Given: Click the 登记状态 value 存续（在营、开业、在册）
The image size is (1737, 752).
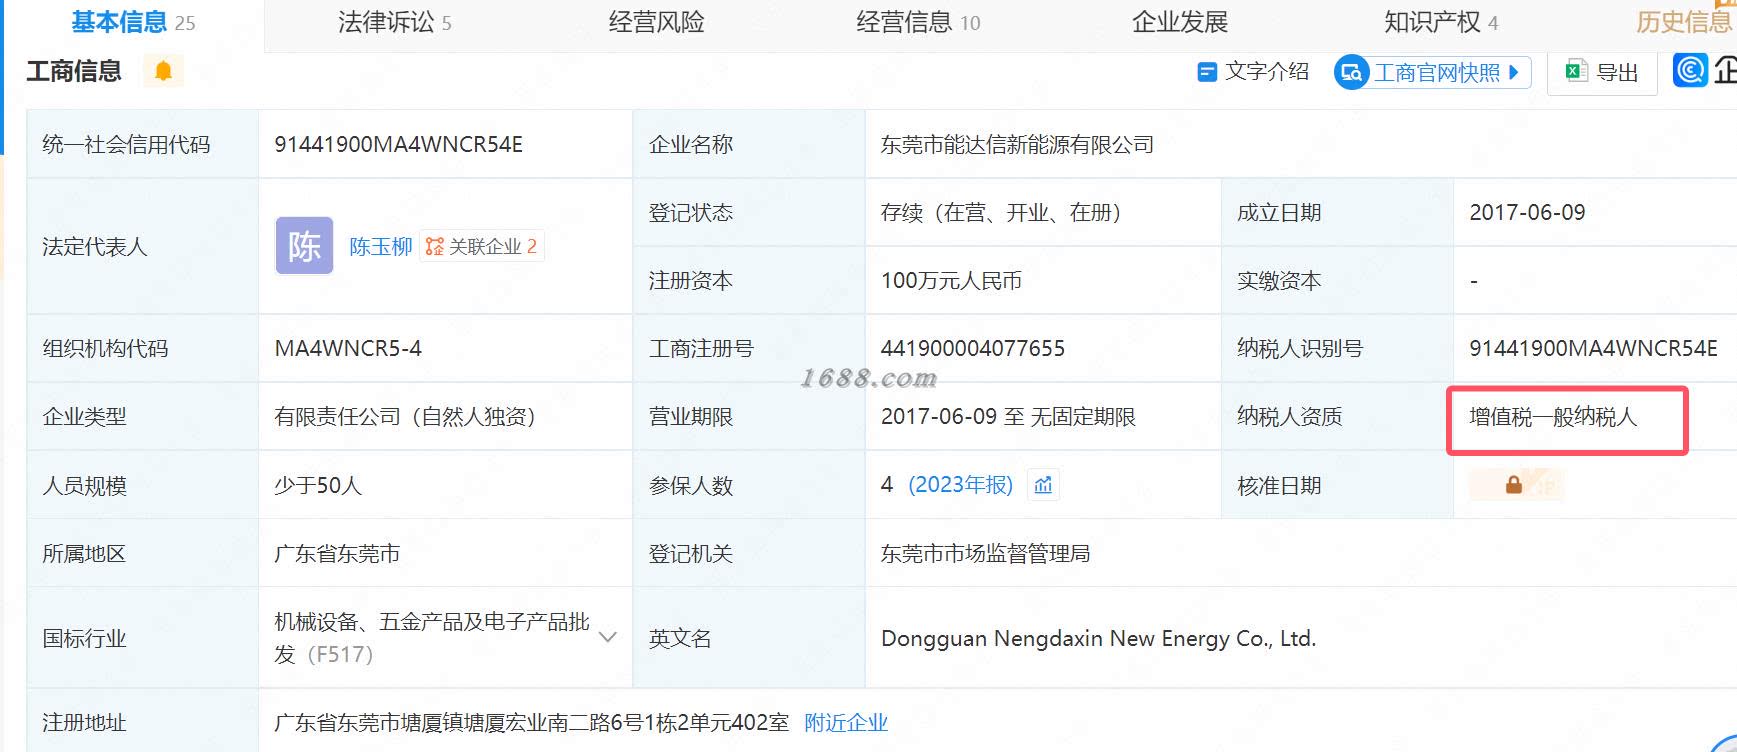Looking at the screenshot, I should [1000, 213].
